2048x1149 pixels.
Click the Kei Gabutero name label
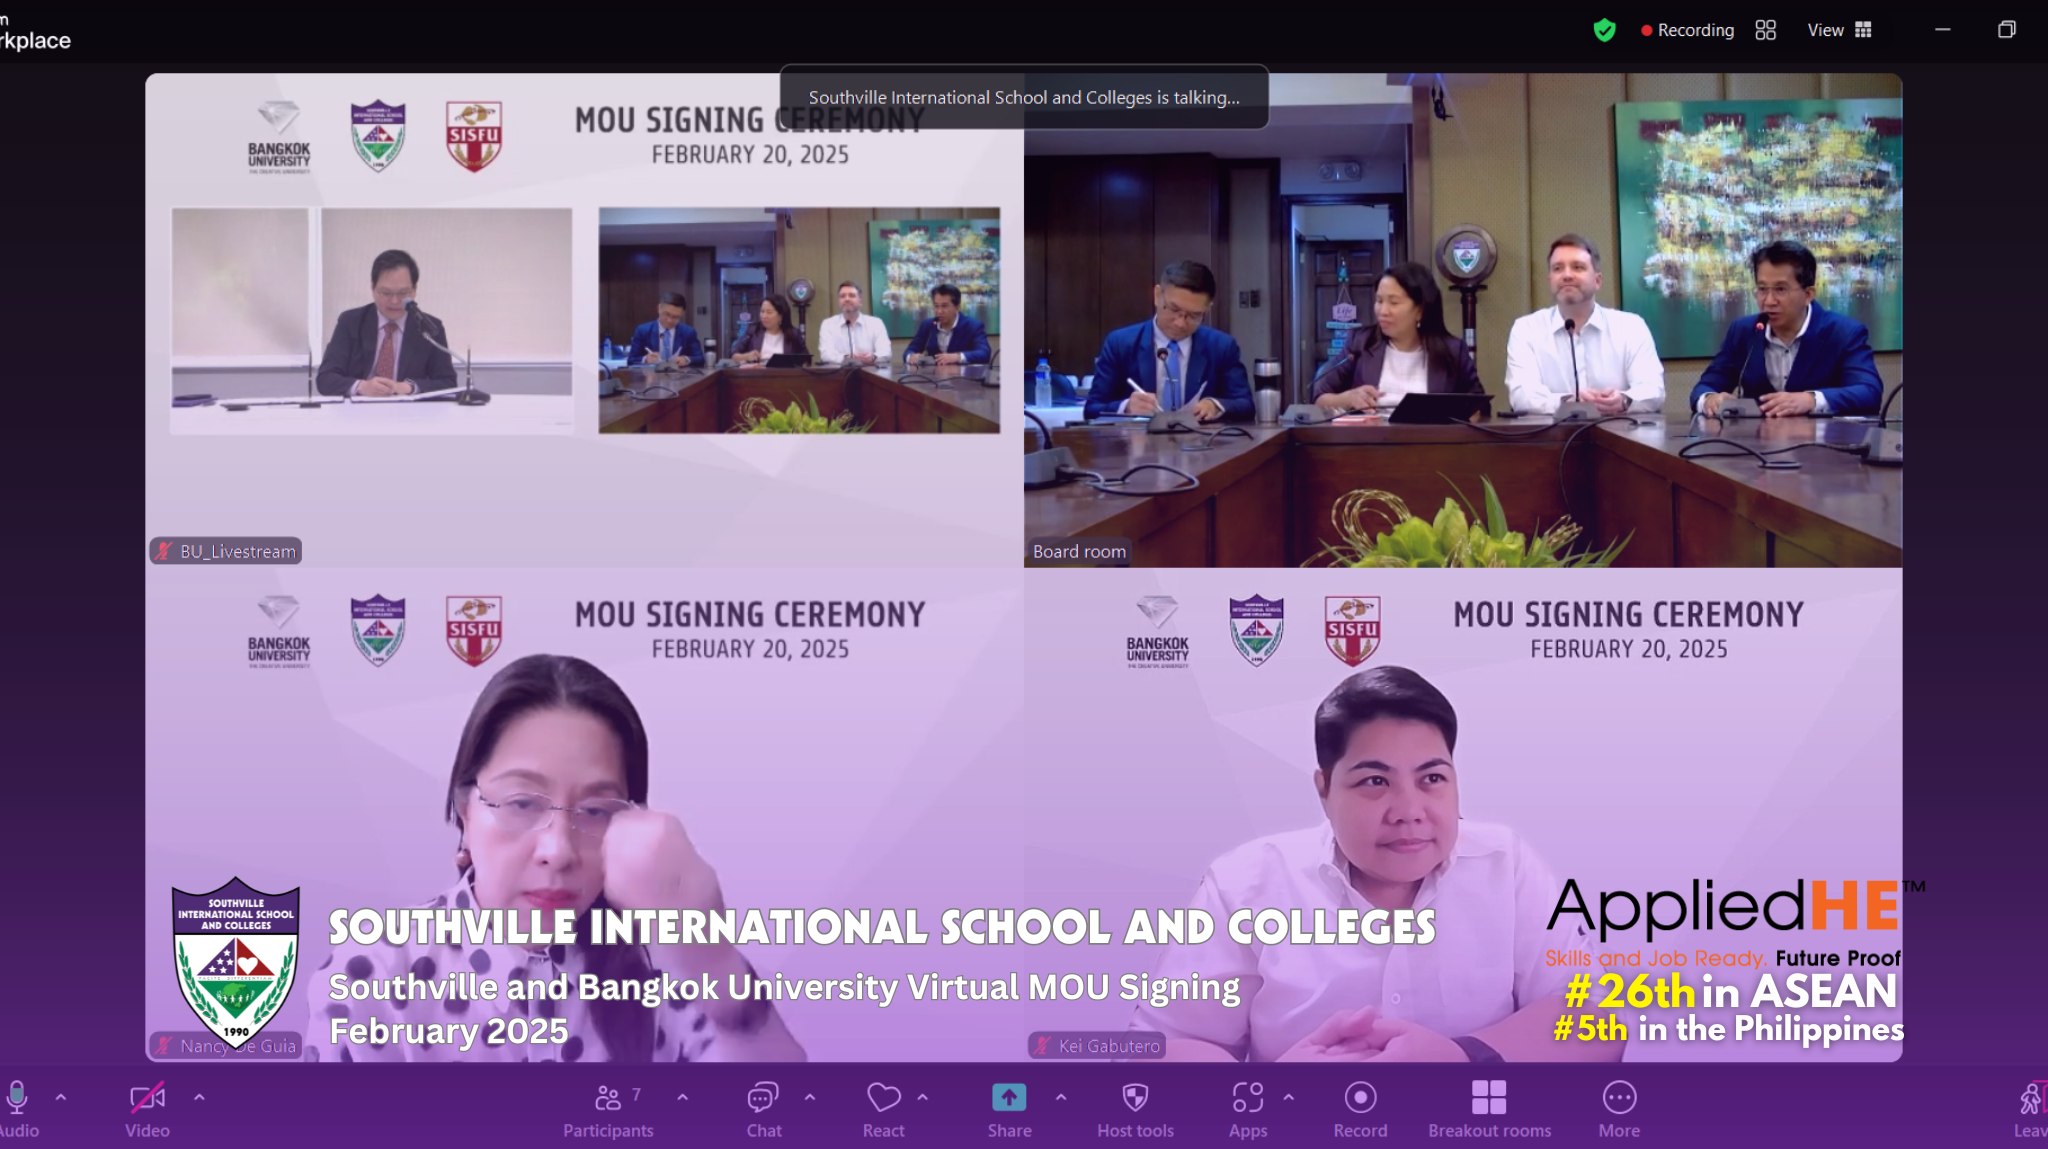point(1097,1045)
